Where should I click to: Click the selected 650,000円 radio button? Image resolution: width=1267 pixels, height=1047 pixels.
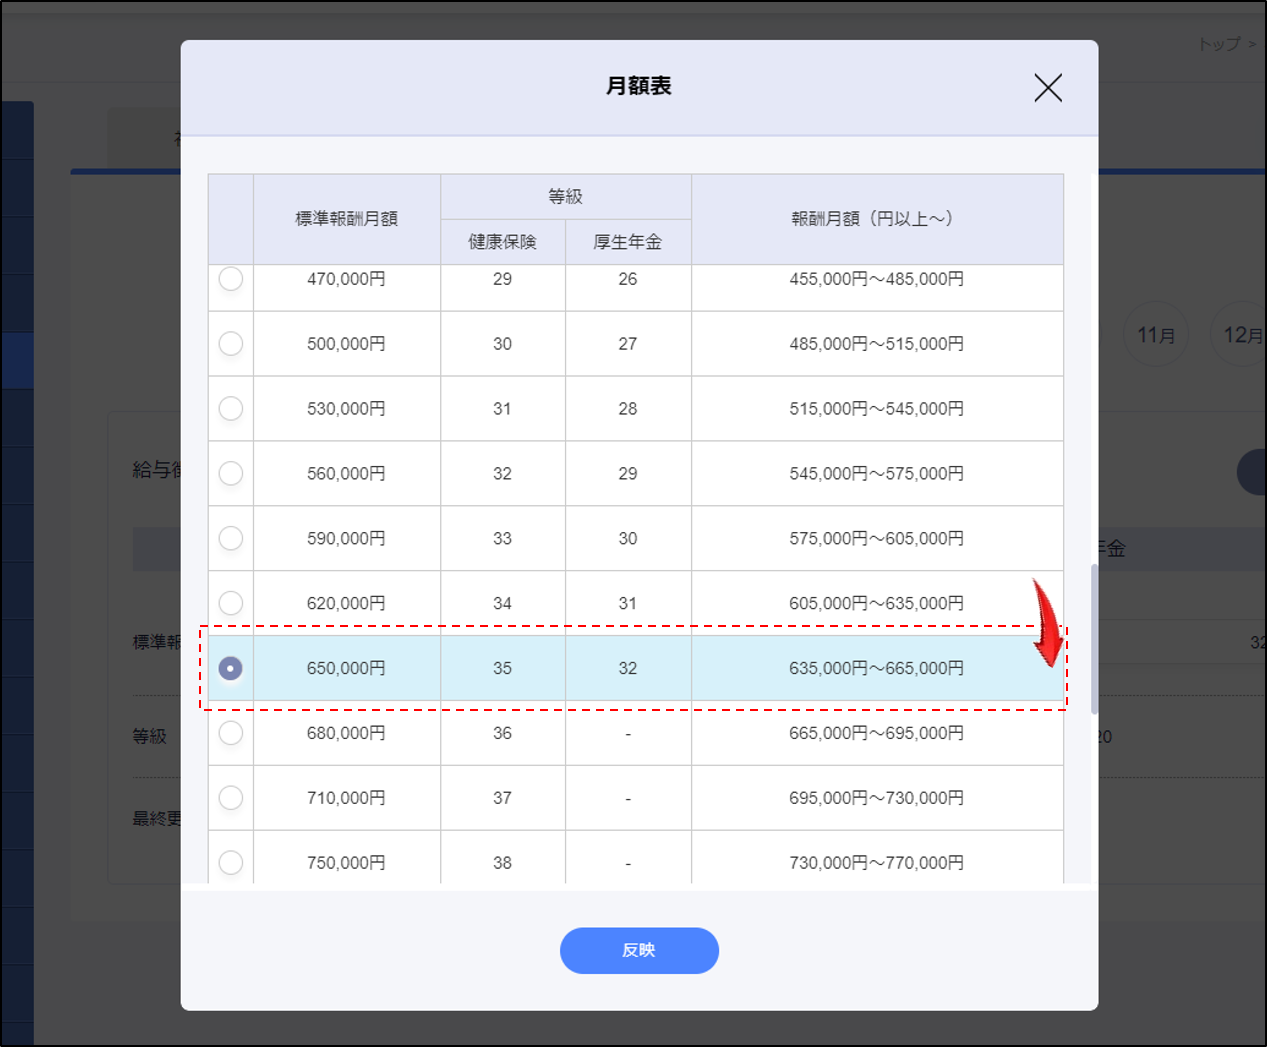coord(231,668)
